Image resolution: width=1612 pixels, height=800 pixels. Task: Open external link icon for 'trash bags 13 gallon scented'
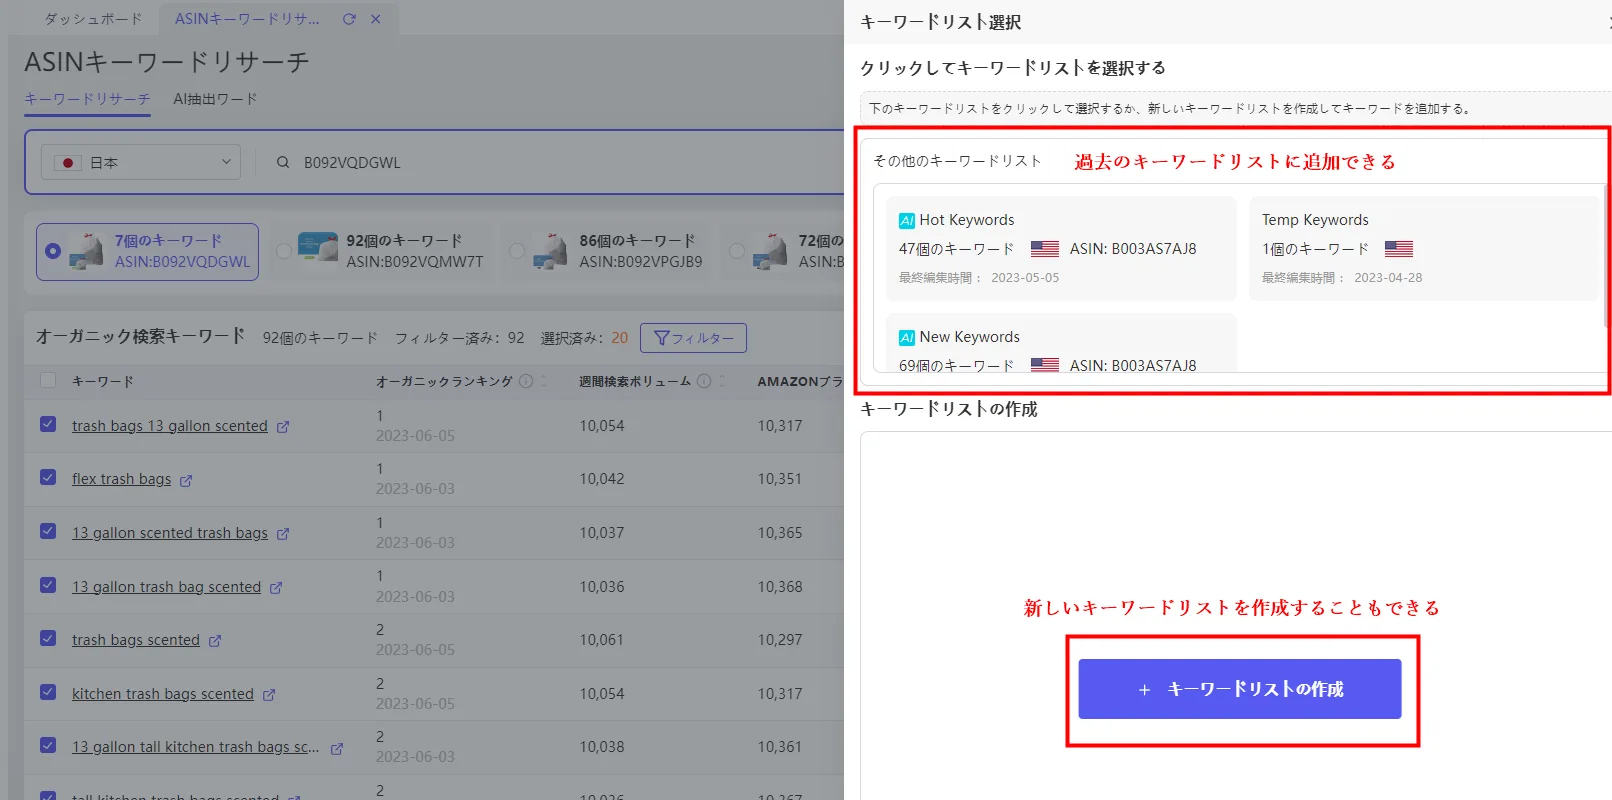point(283,427)
